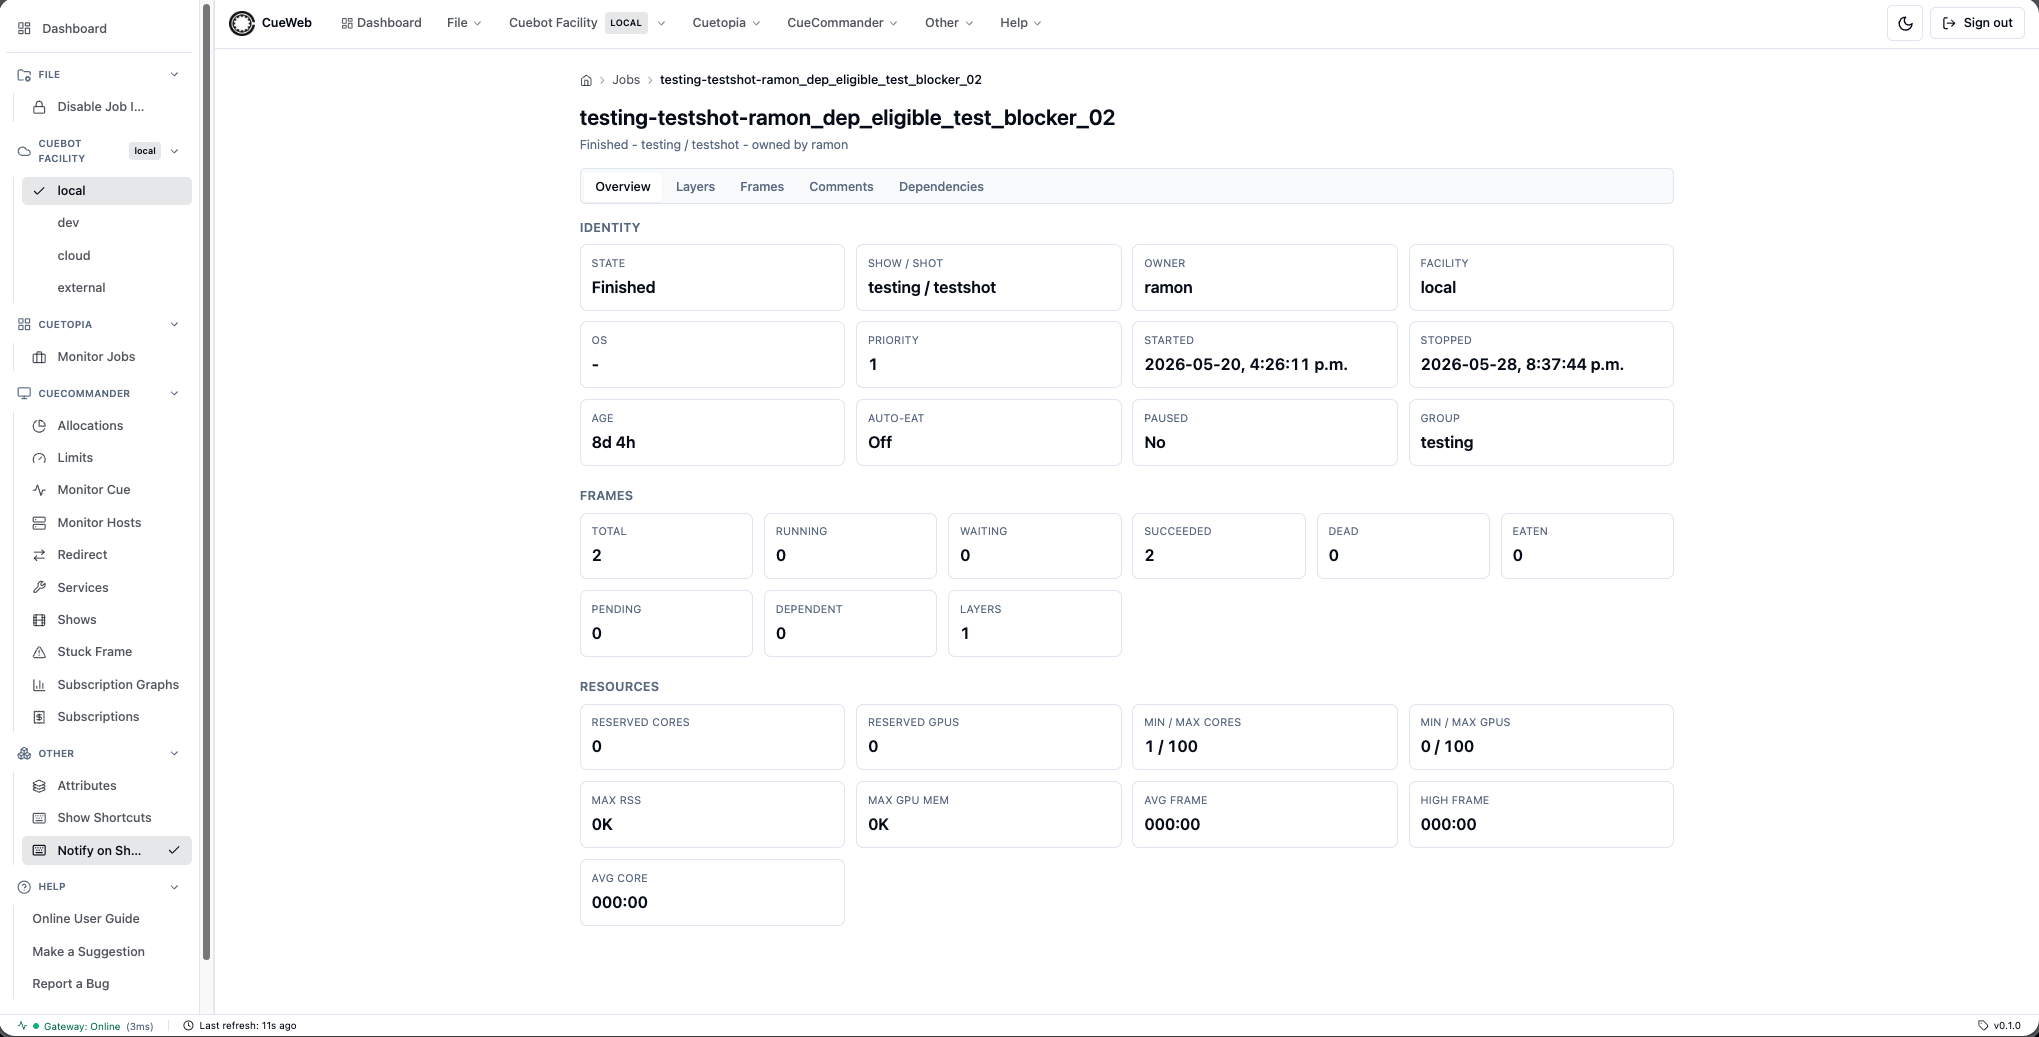Click the LOCAL badge in top navigation
Image resolution: width=2039 pixels, height=1037 pixels.
point(626,23)
